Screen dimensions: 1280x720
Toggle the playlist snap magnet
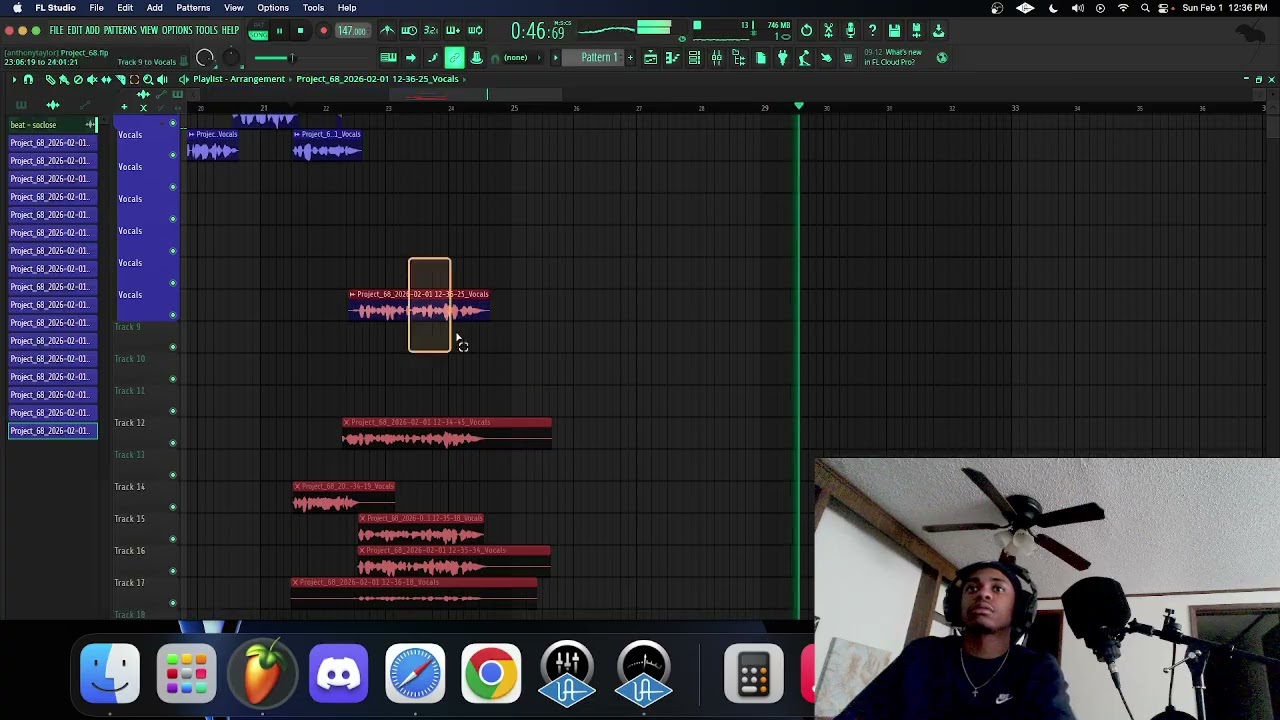28,79
